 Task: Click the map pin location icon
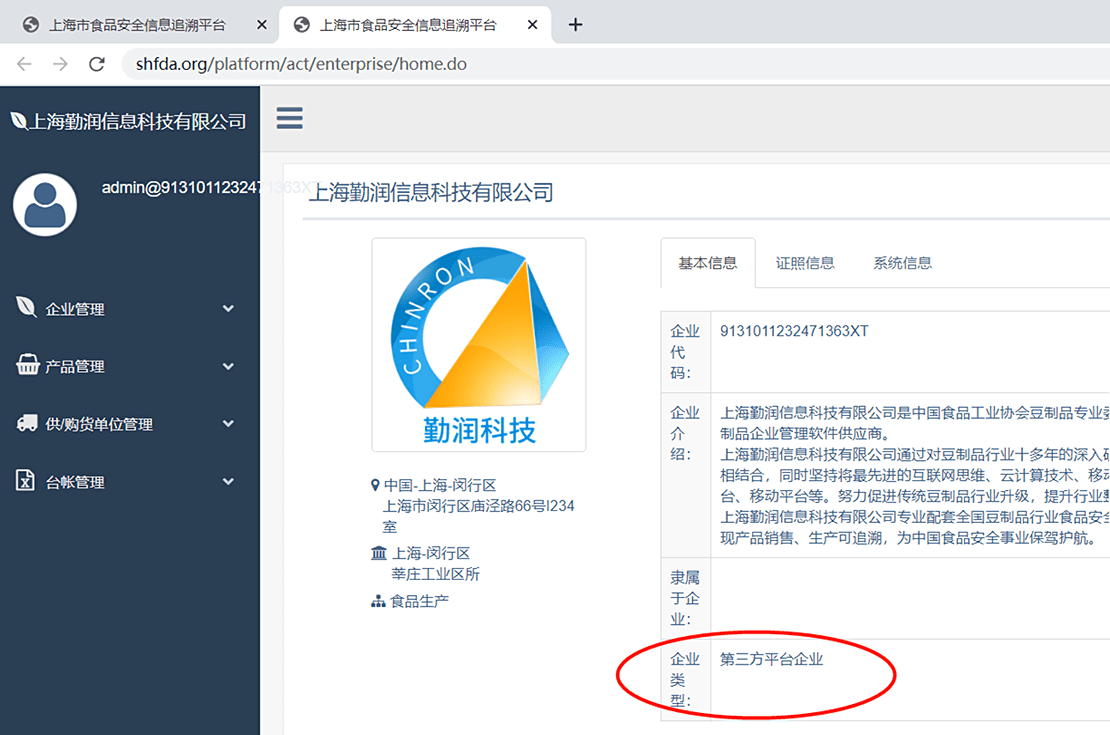click(375, 485)
